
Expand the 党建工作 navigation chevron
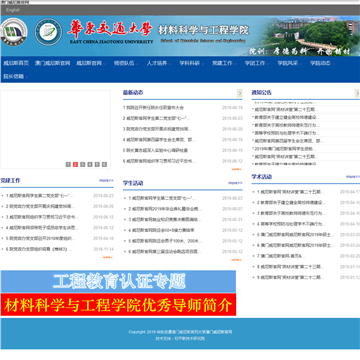tap(235, 64)
